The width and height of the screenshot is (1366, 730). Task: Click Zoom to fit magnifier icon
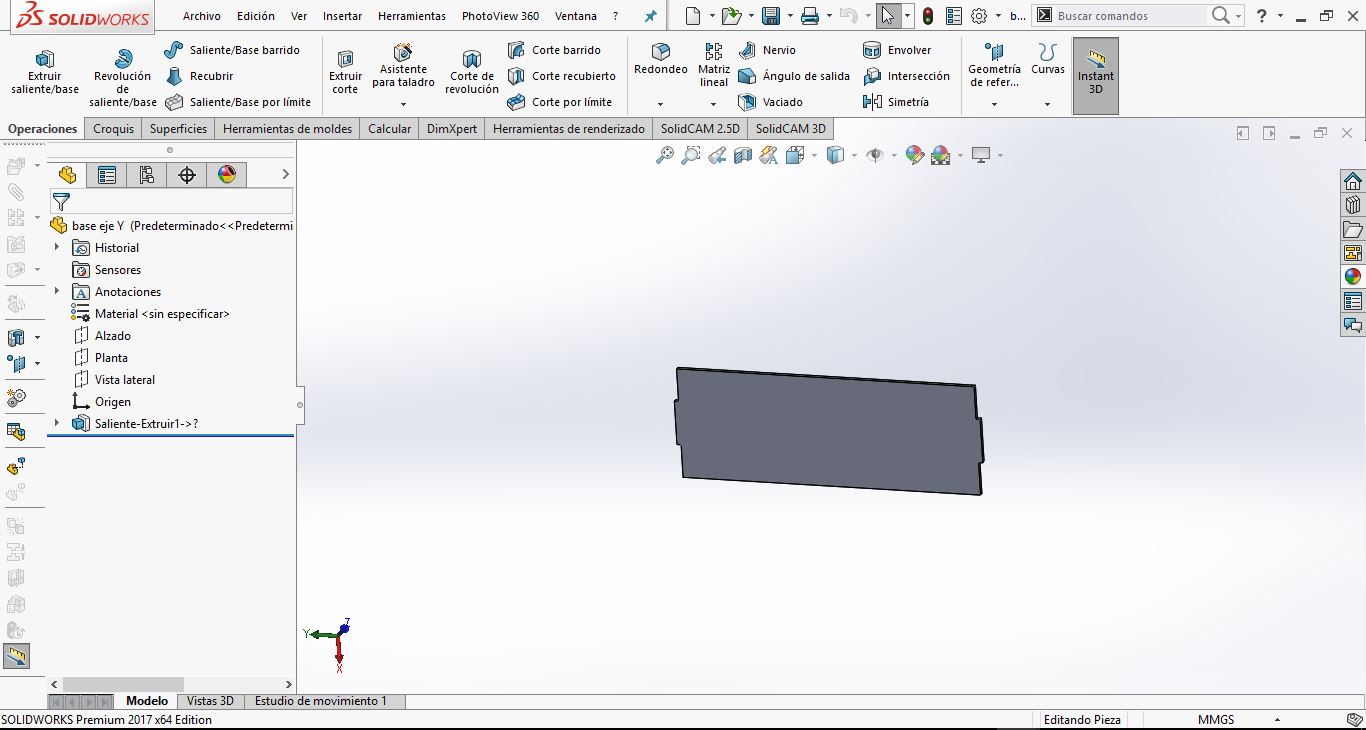pyautogui.click(x=664, y=155)
